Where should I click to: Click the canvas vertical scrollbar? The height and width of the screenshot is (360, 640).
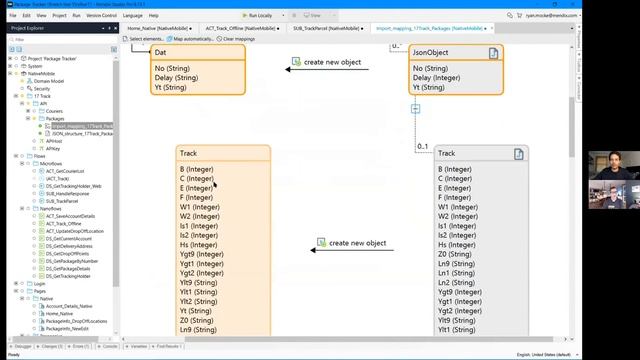click(x=572, y=127)
